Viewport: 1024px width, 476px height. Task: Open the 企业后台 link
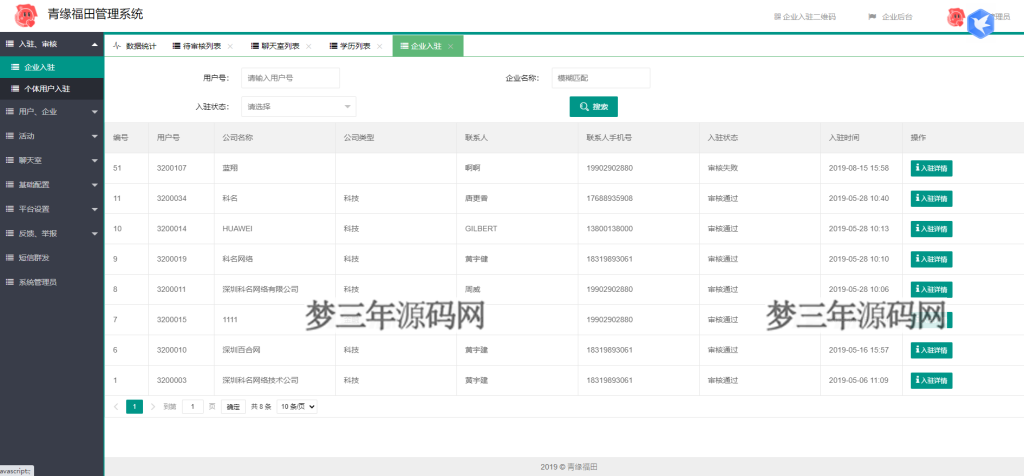[890, 17]
